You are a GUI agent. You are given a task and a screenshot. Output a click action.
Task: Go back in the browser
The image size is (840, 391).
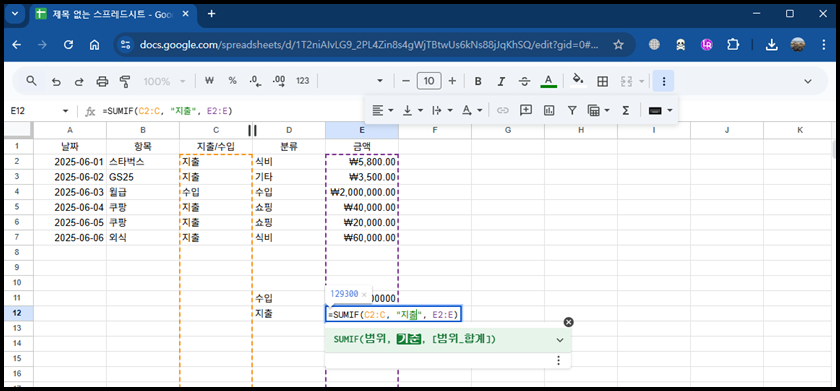(17, 45)
